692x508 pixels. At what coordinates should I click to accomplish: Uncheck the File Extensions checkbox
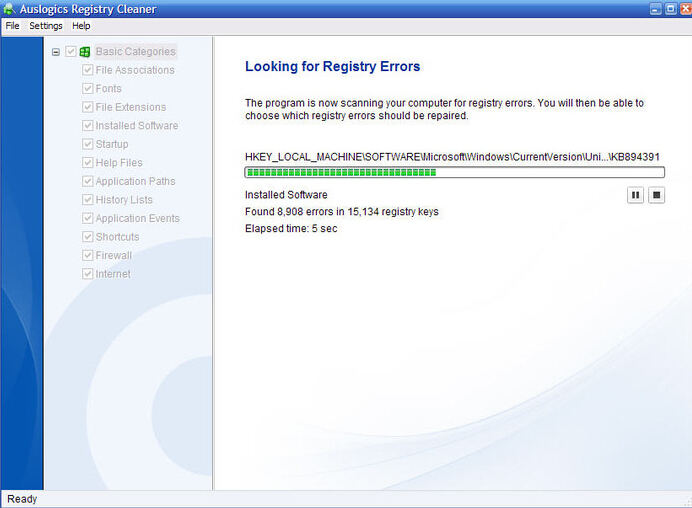point(87,107)
